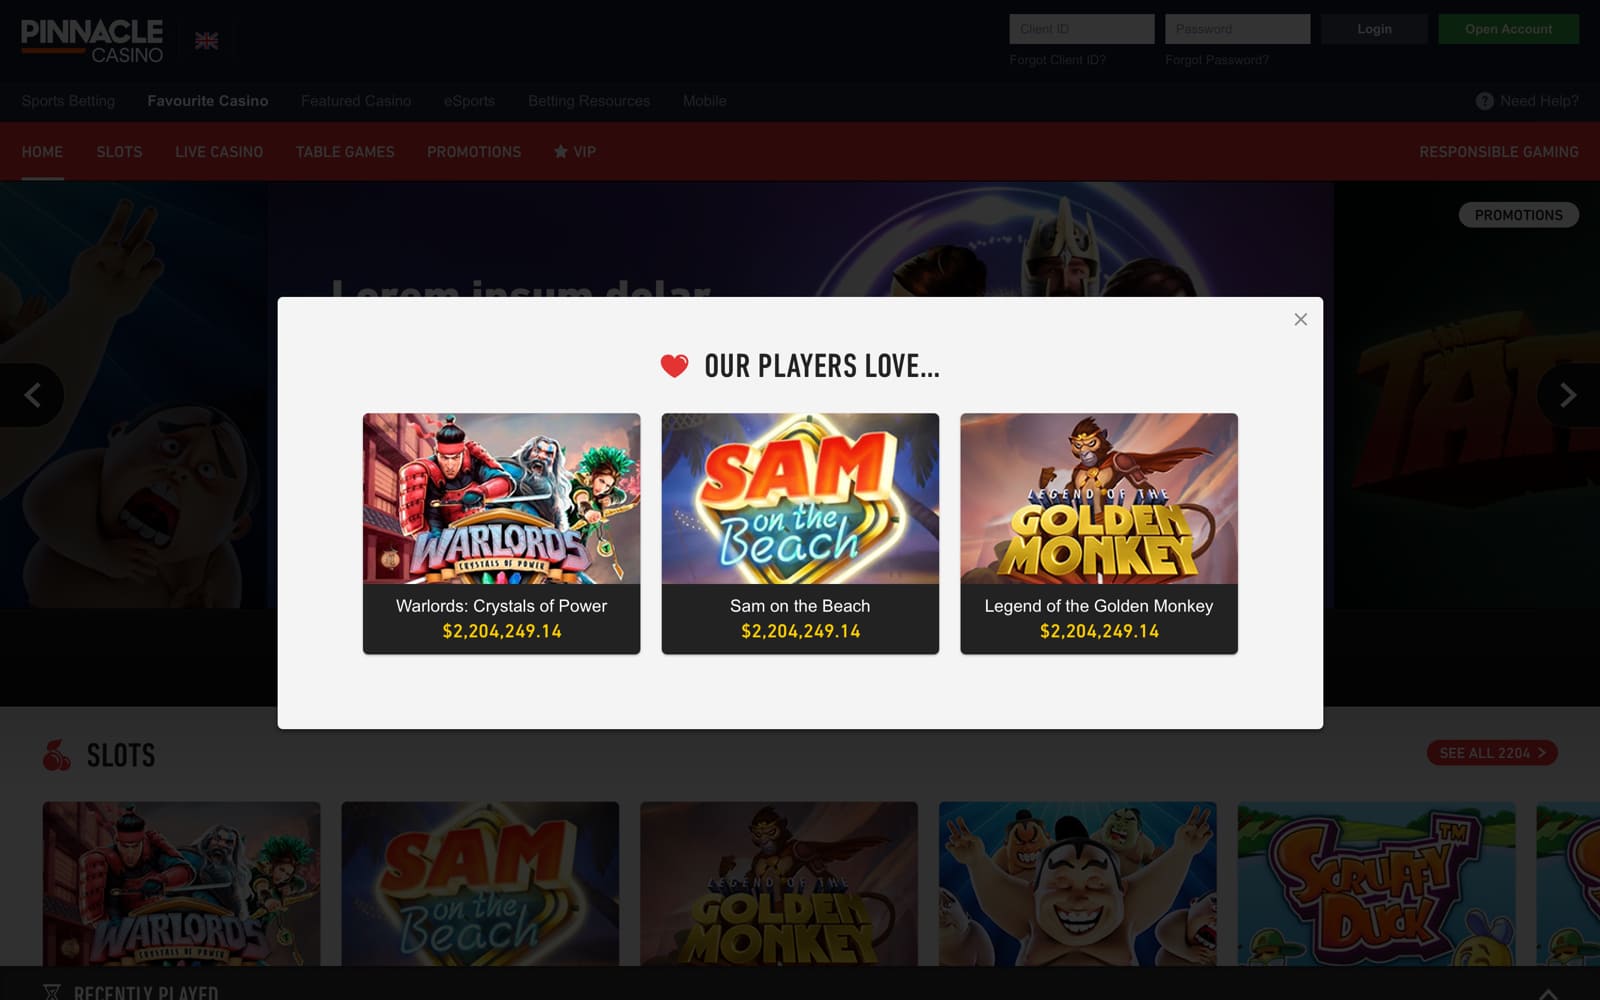The height and width of the screenshot is (1000, 1600).
Task: Click the Need Help question mark icon
Action: click(1484, 101)
